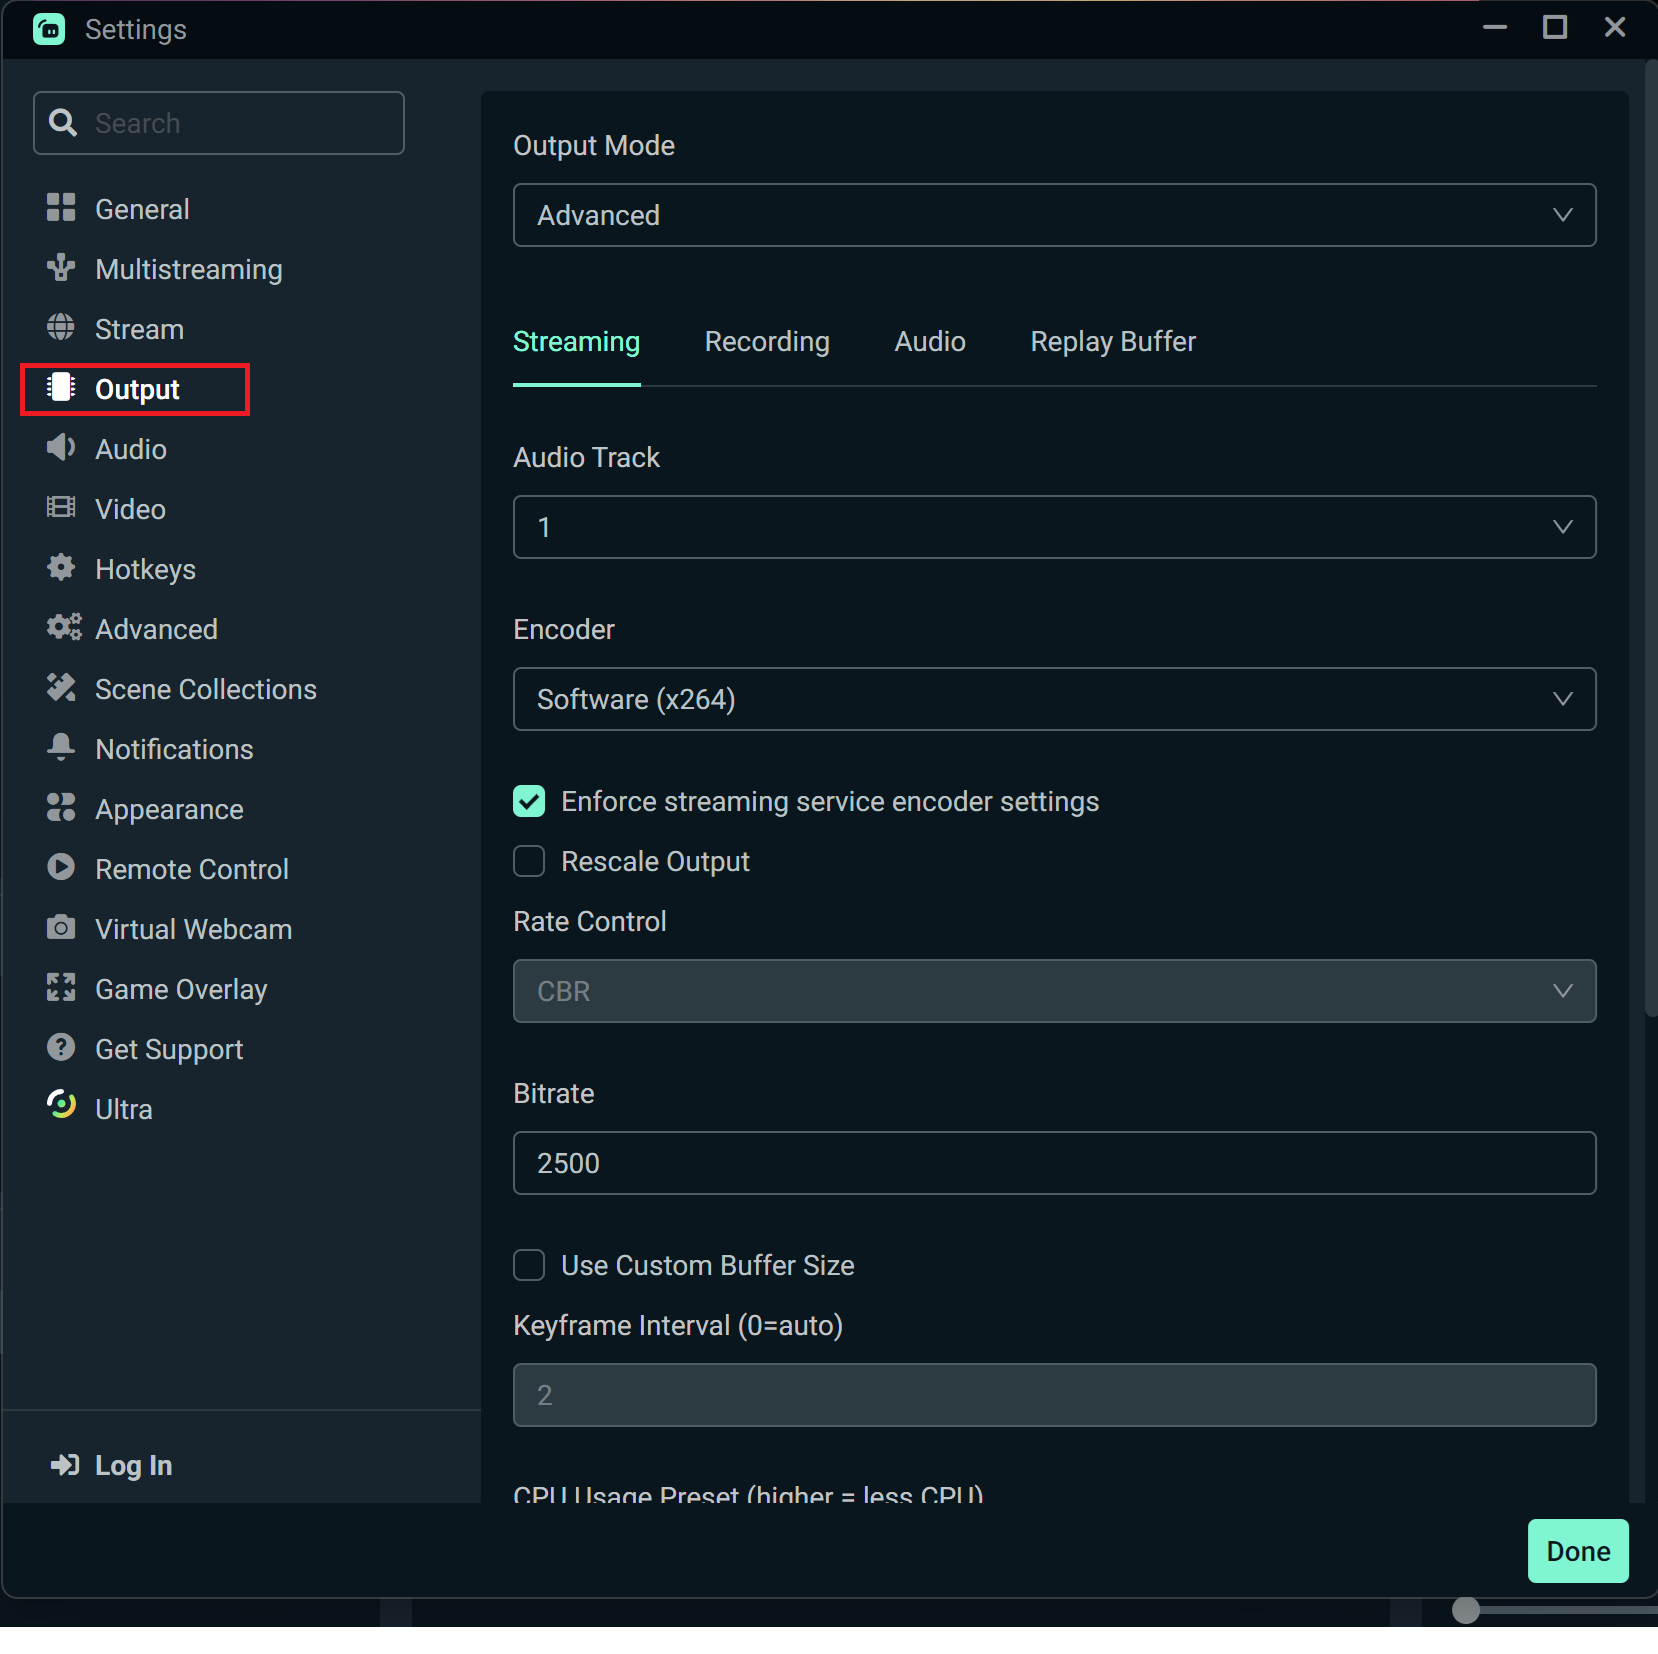1658x1654 pixels.
Task: Click the General grid icon
Action: coord(61,207)
